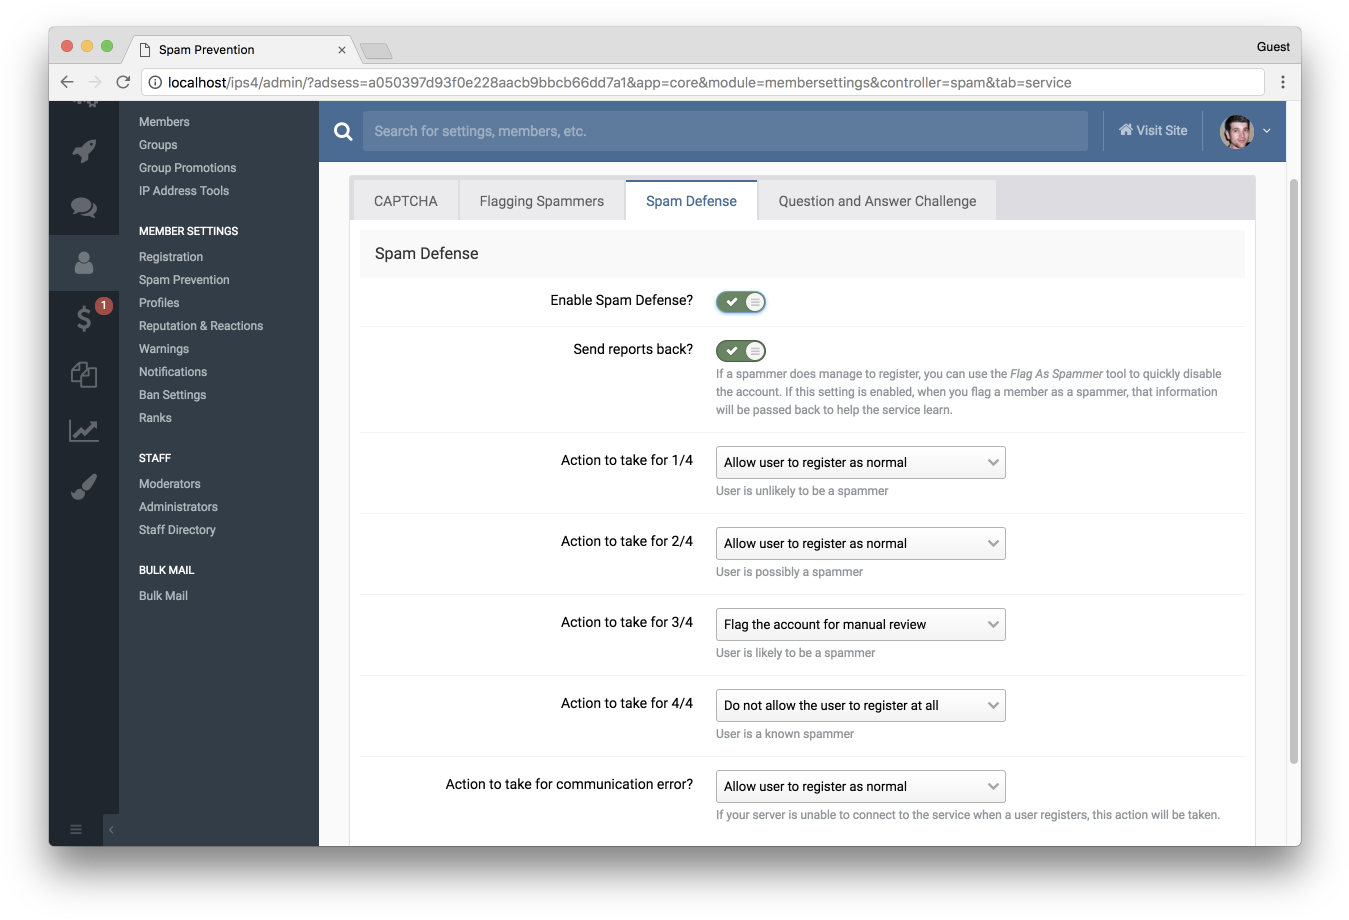Click the settings search input field

(725, 131)
